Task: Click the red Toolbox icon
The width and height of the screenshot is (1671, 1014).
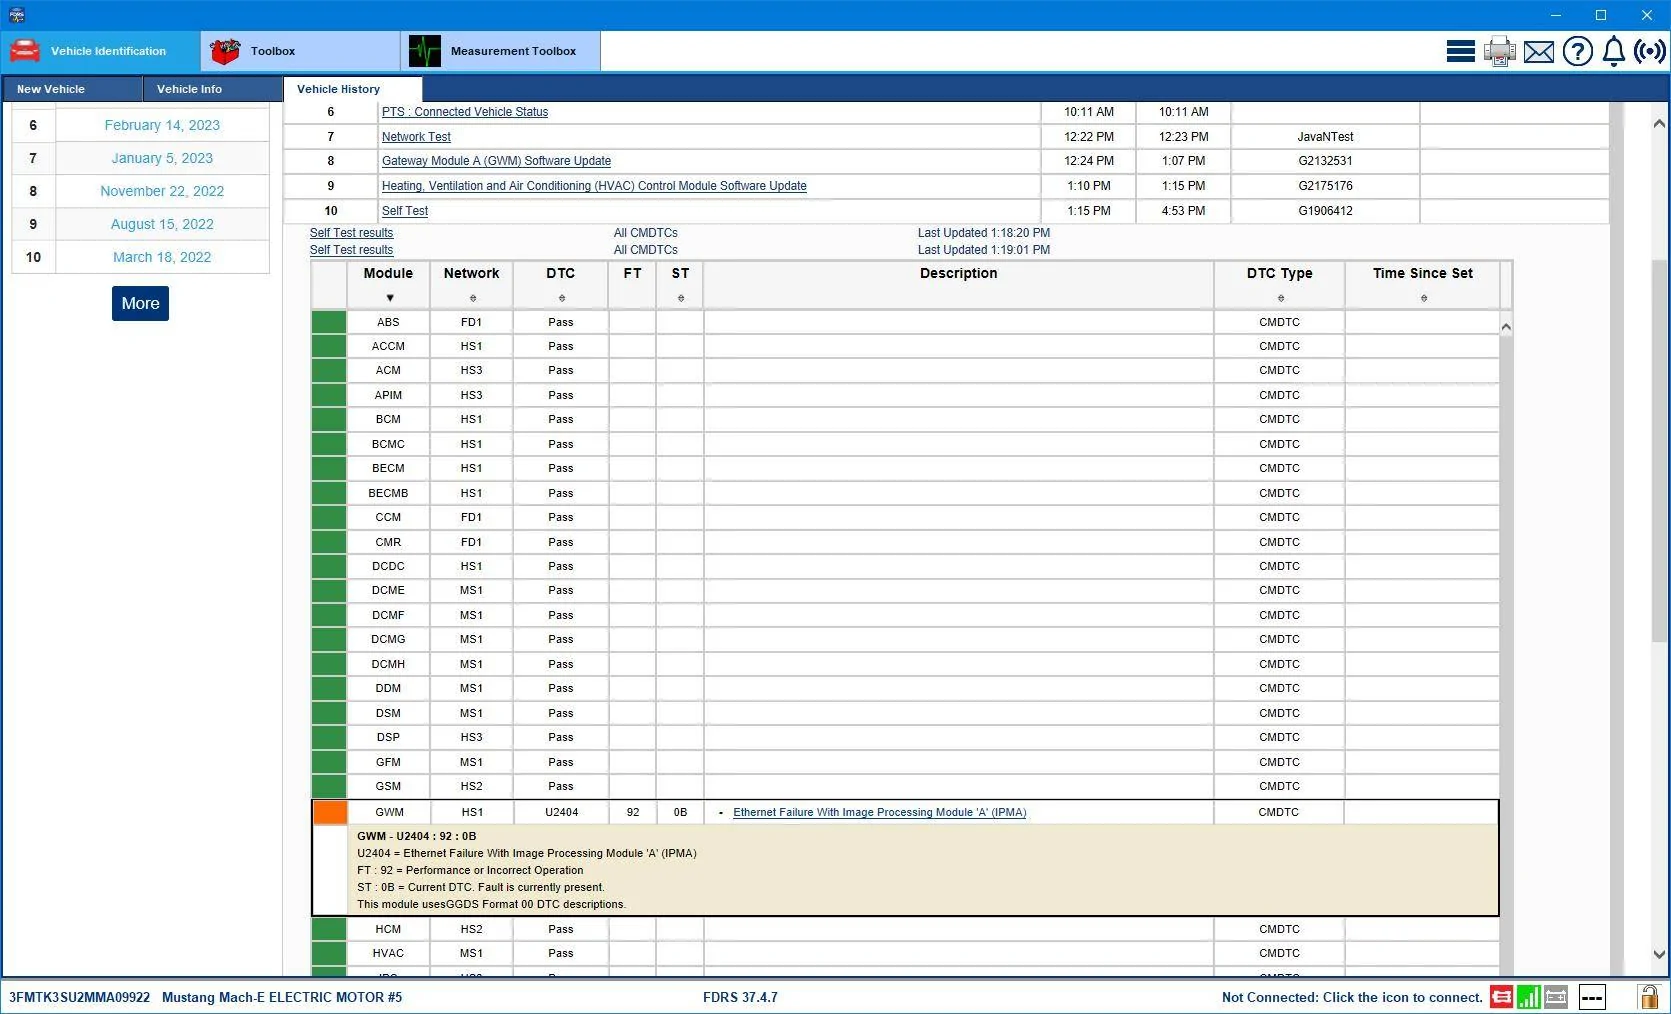Action: (x=225, y=51)
